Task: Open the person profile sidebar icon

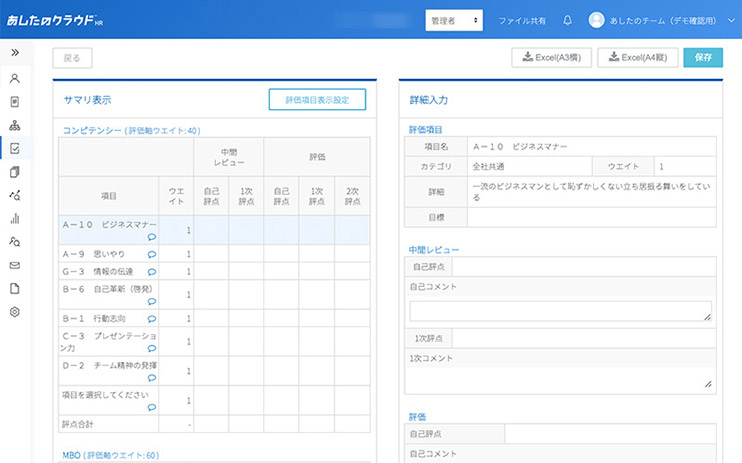Action: 15,78
